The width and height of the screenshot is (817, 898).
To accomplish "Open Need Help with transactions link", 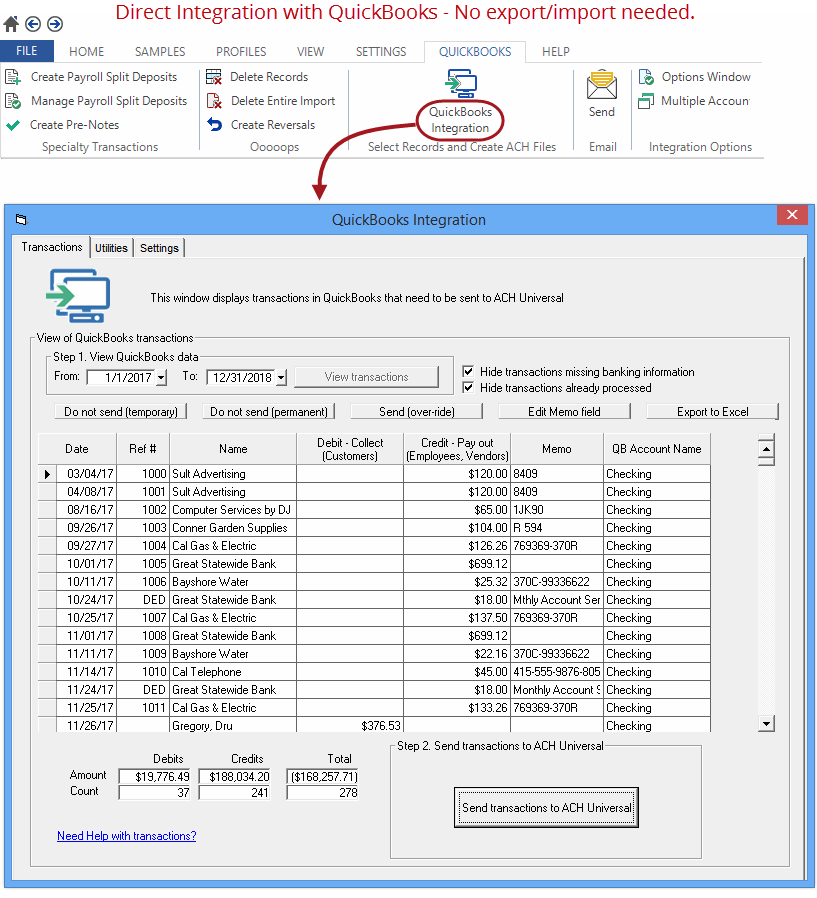I will tap(127, 836).
